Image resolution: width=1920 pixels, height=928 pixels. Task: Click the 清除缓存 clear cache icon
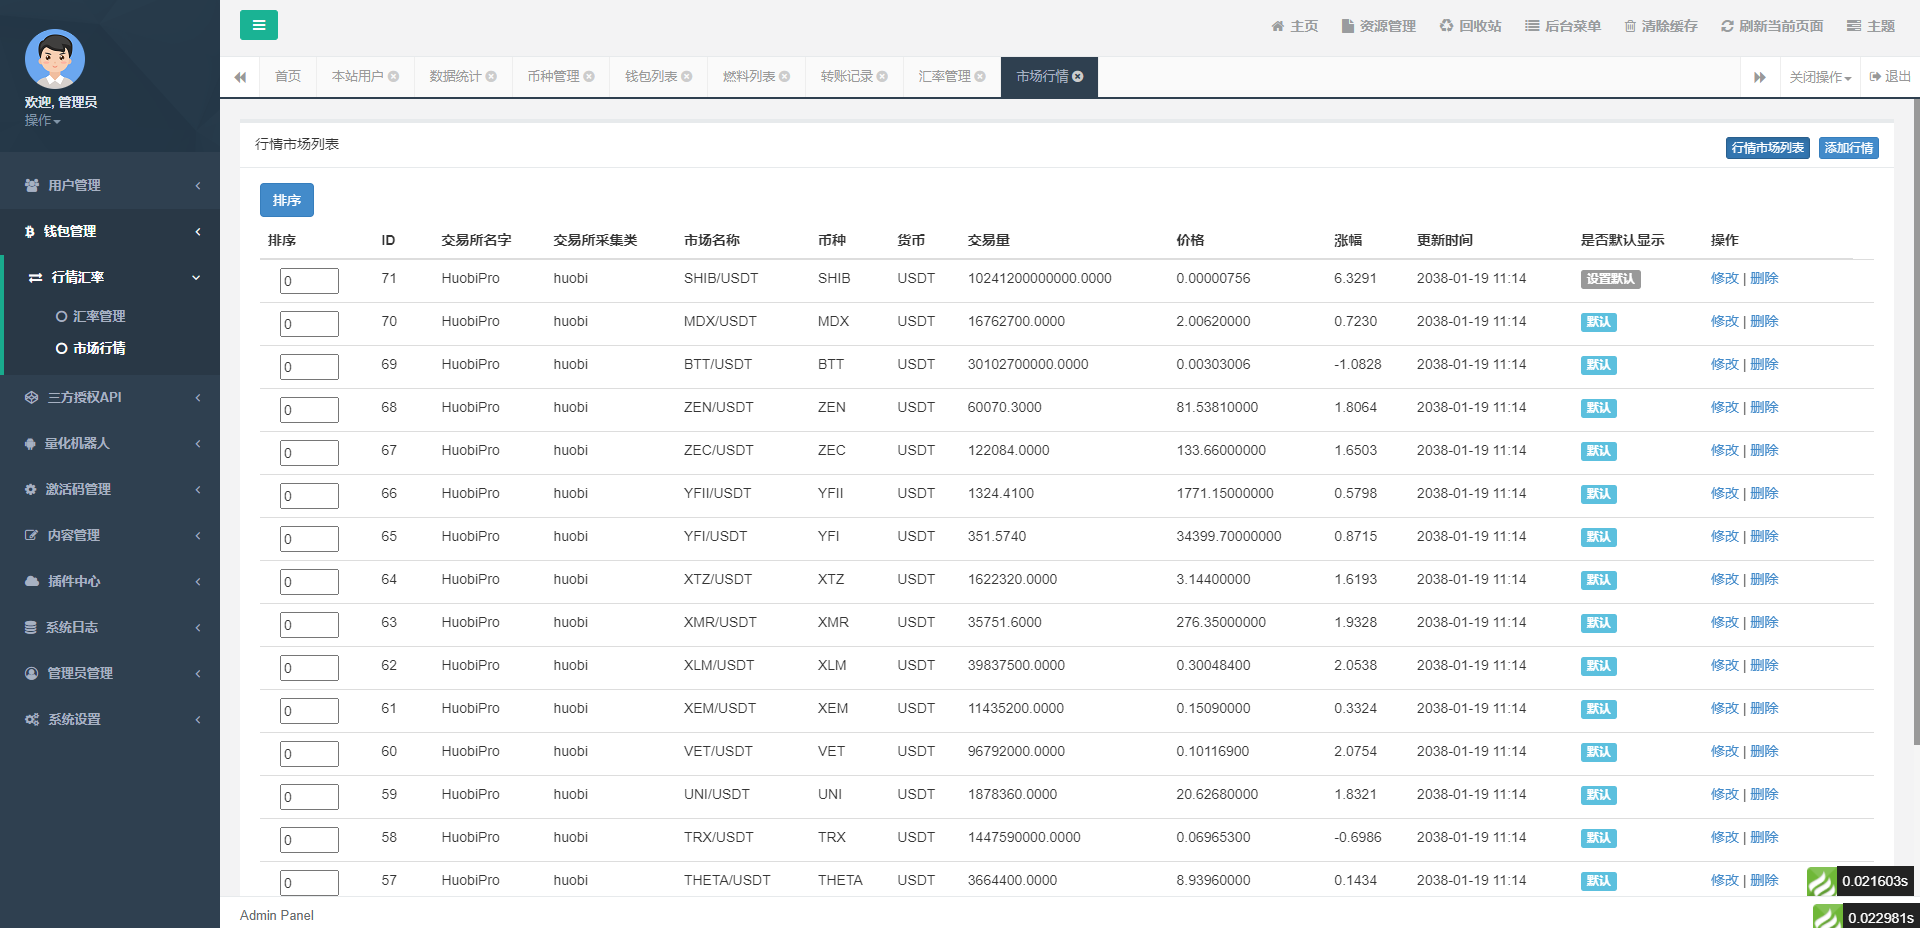[x=1632, y=25]
